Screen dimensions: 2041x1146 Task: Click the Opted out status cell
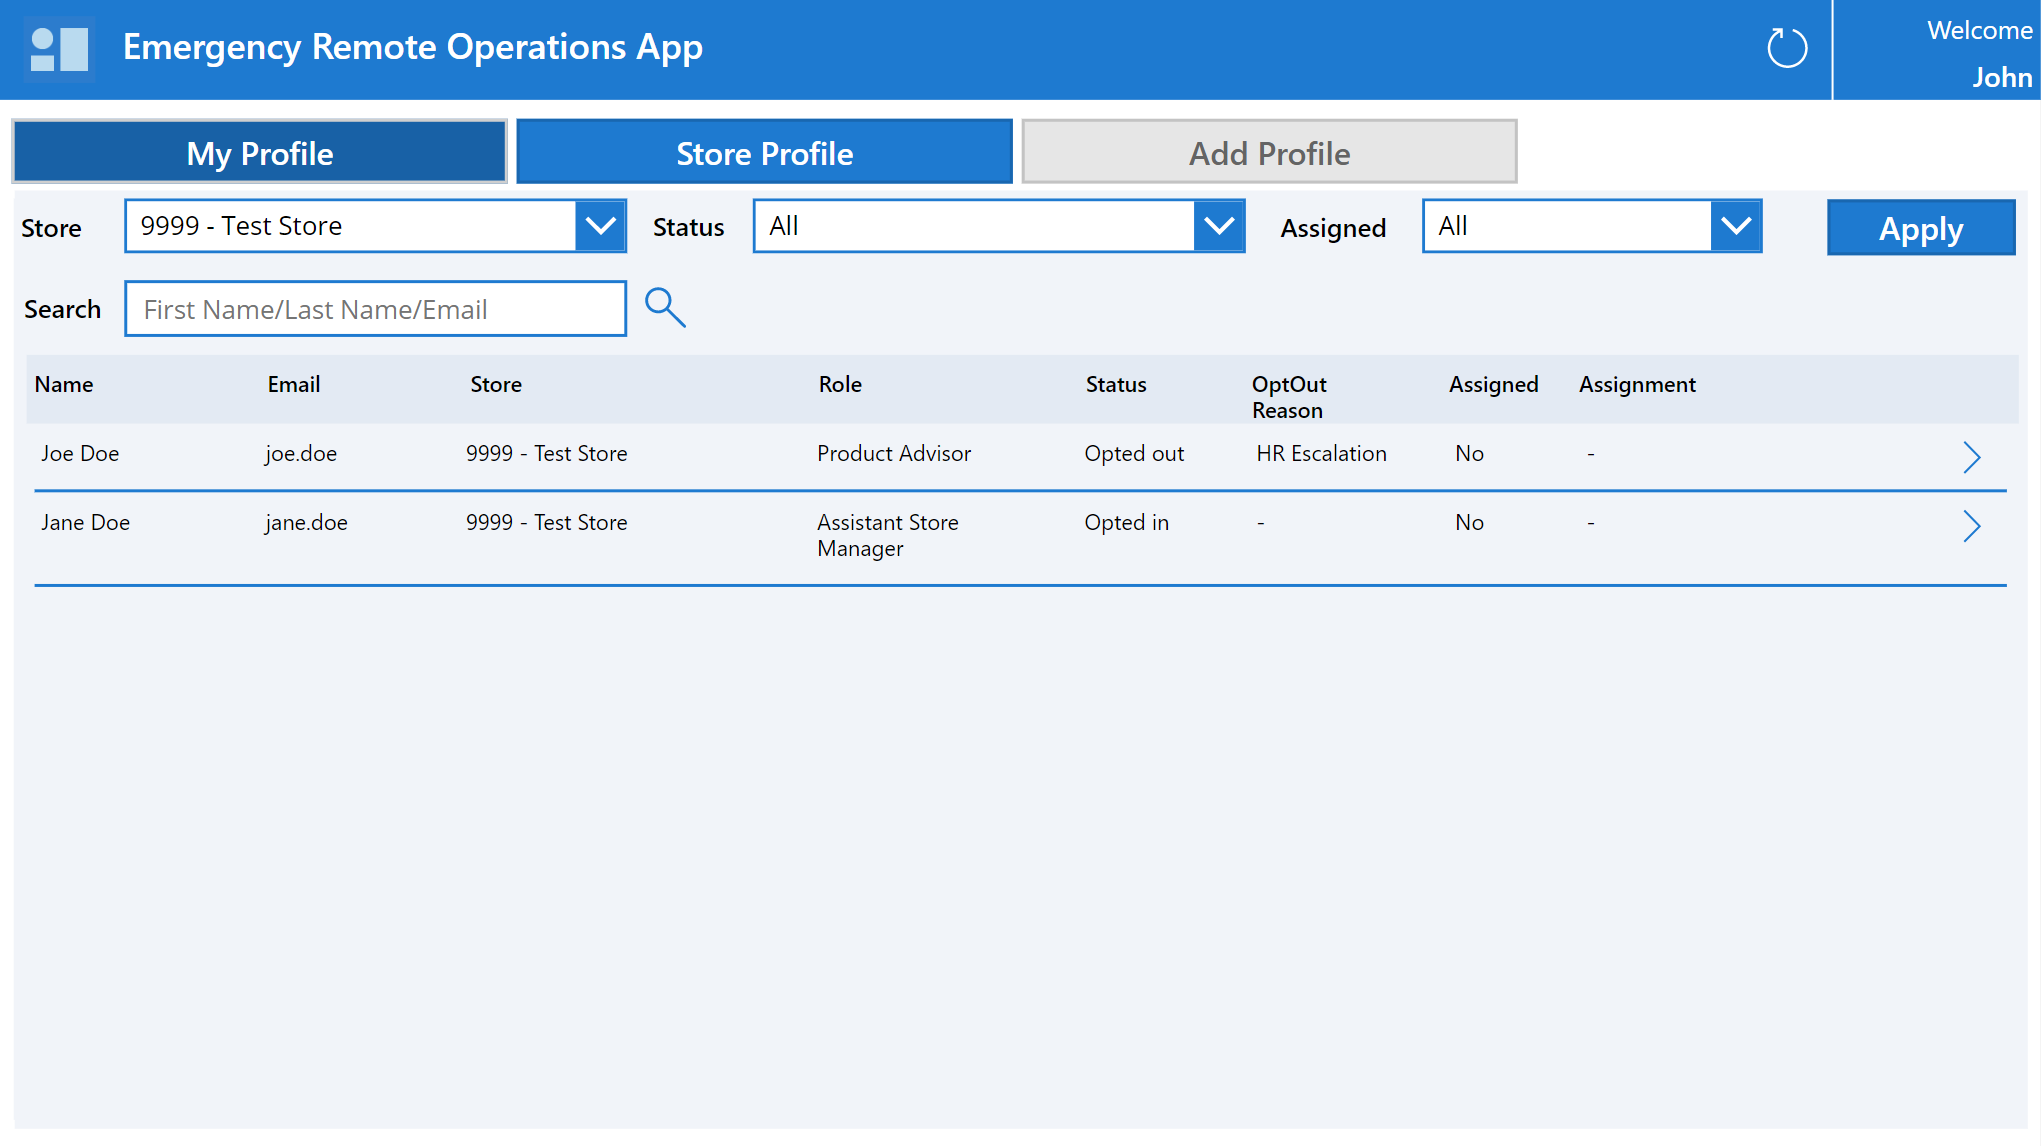pyautogui.click(x=1134, y=453)
